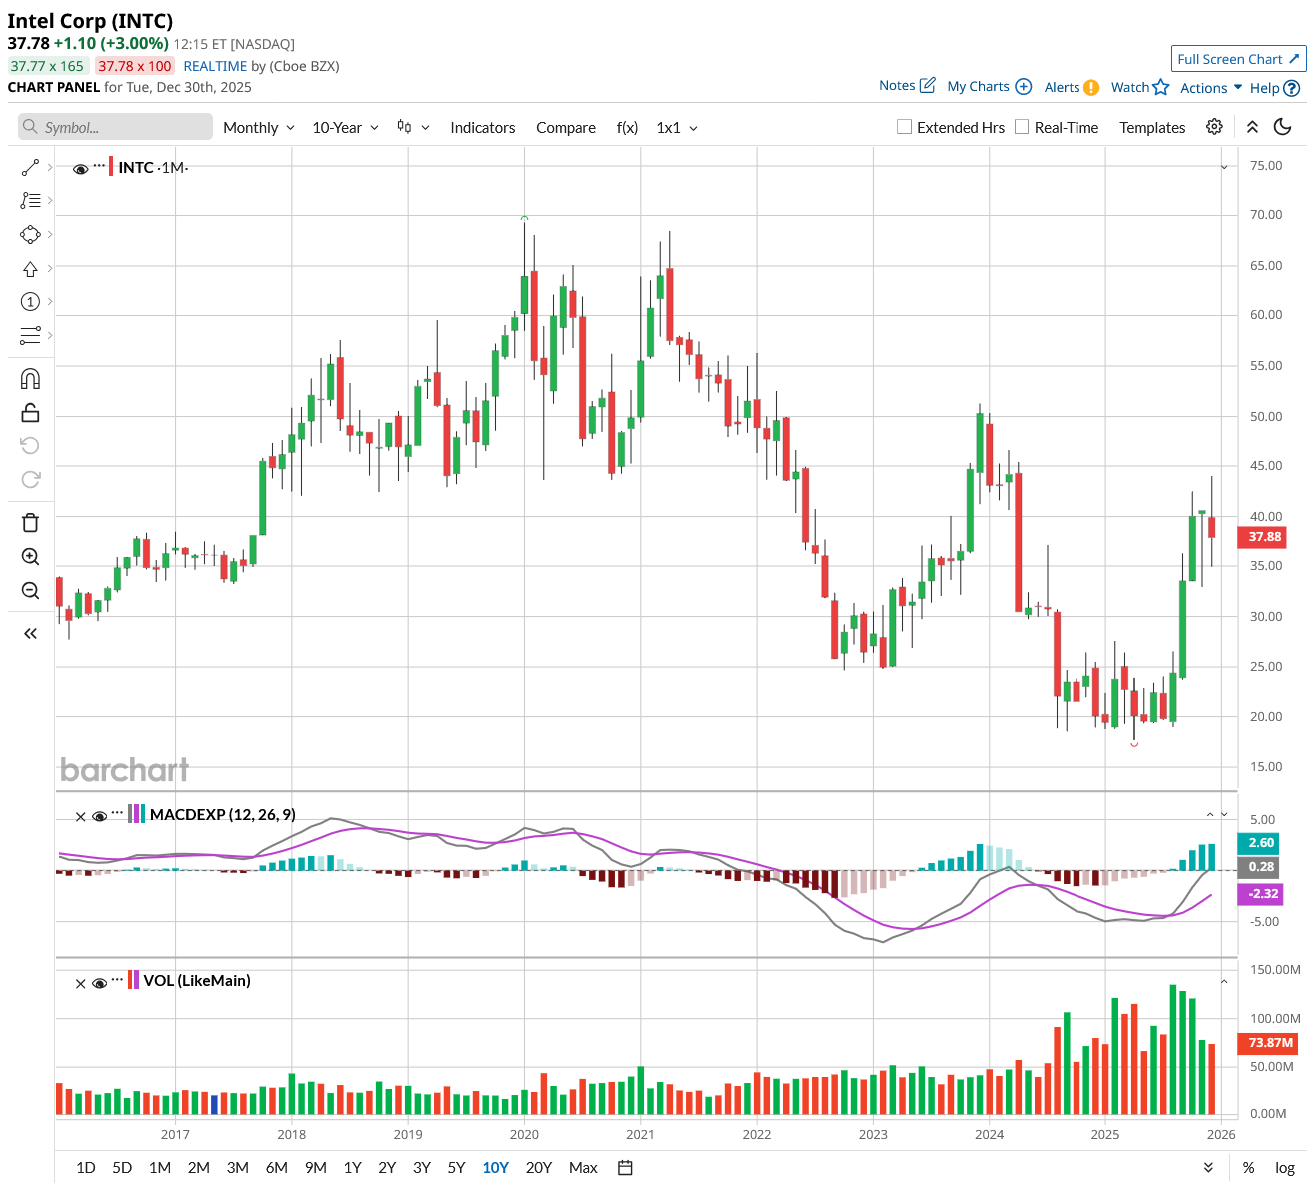Collapse the drawing toolbar with double arrows
Viewport: 1308px width, 1184px height.
30,633
